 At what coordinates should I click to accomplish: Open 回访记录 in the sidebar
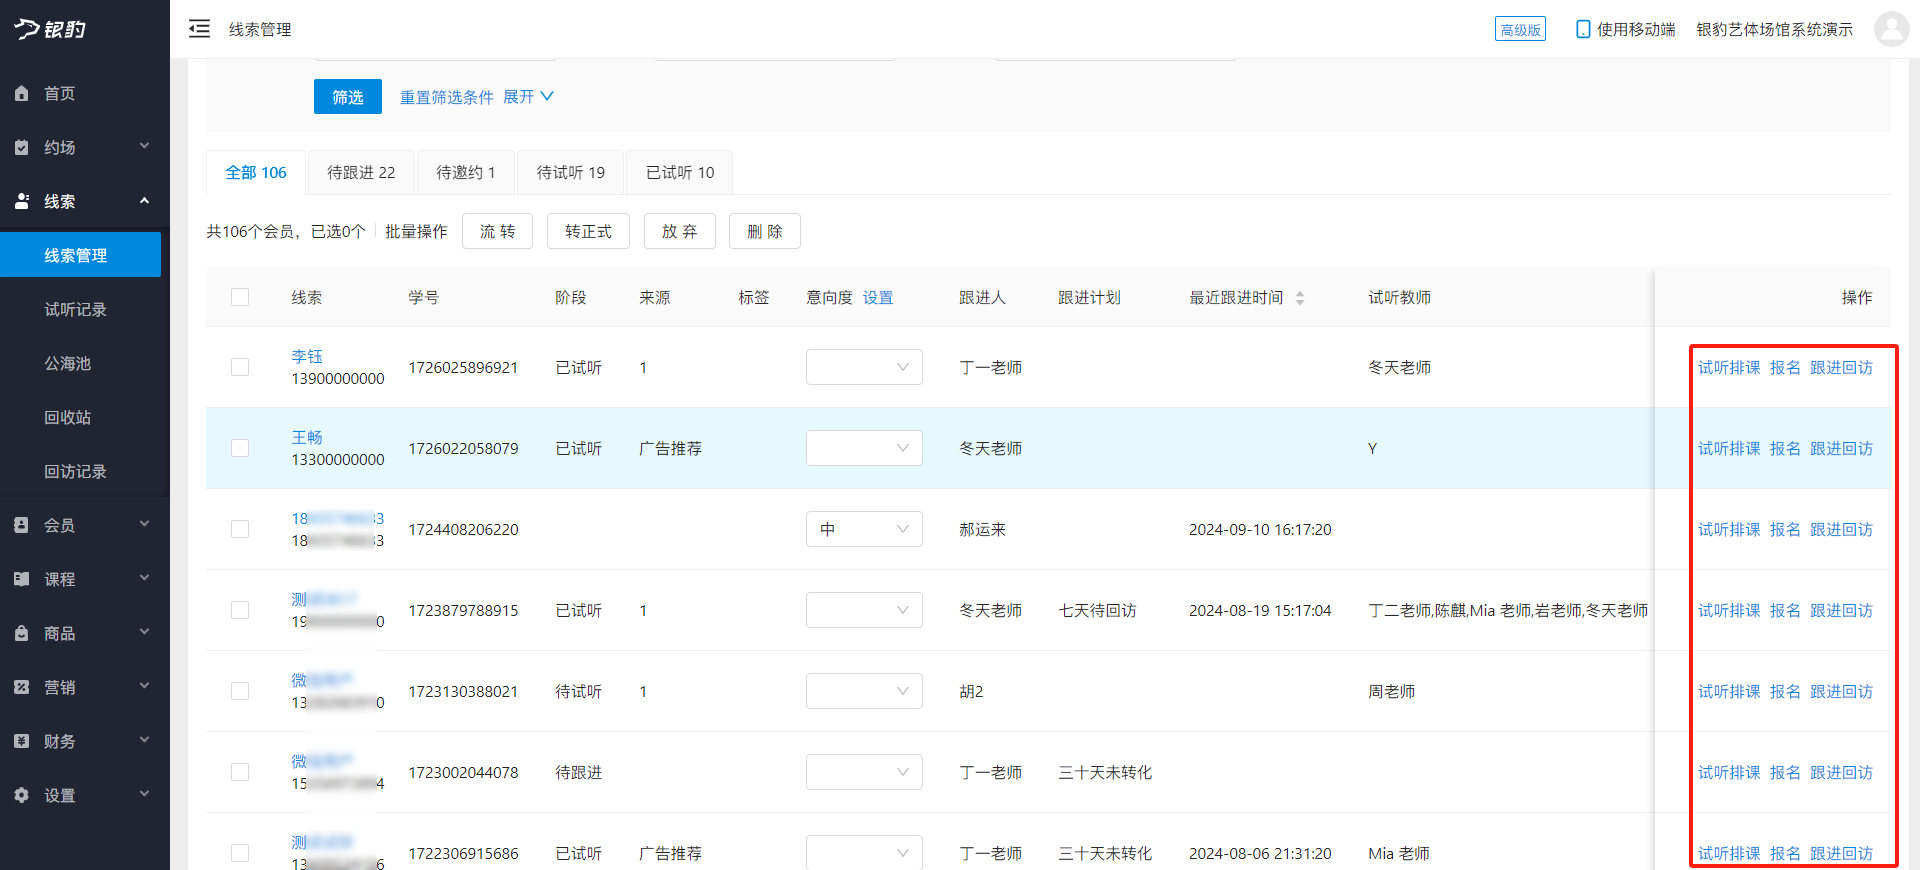(75, 471)
